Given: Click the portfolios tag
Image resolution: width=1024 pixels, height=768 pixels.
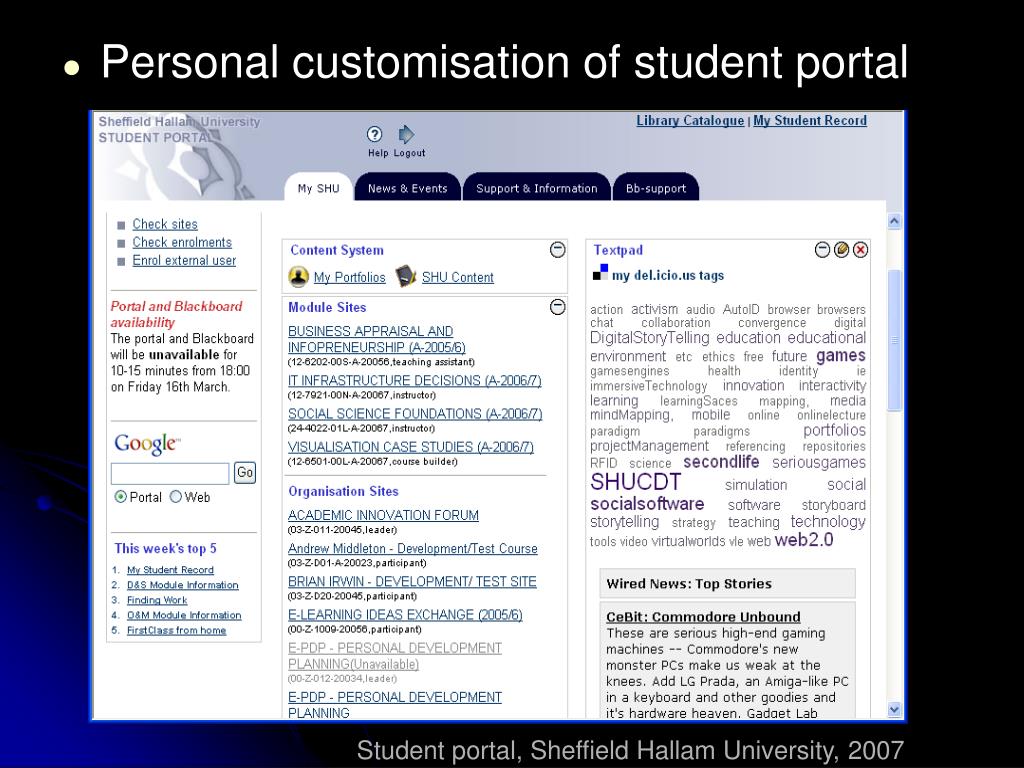Looking at the screenshot, I should click(835, 430).
